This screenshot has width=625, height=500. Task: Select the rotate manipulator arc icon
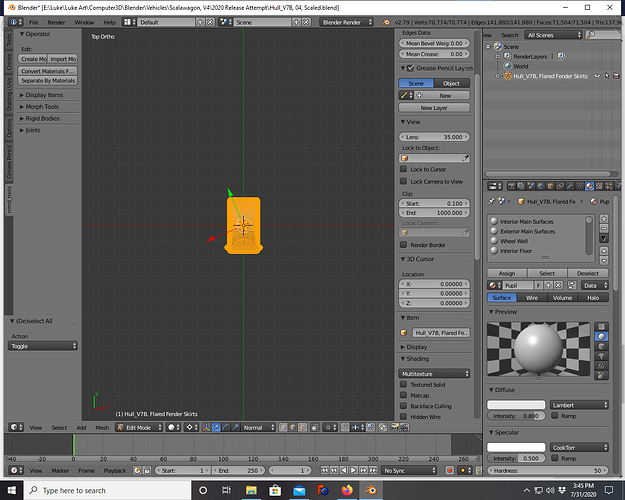[x=226, y=427]
